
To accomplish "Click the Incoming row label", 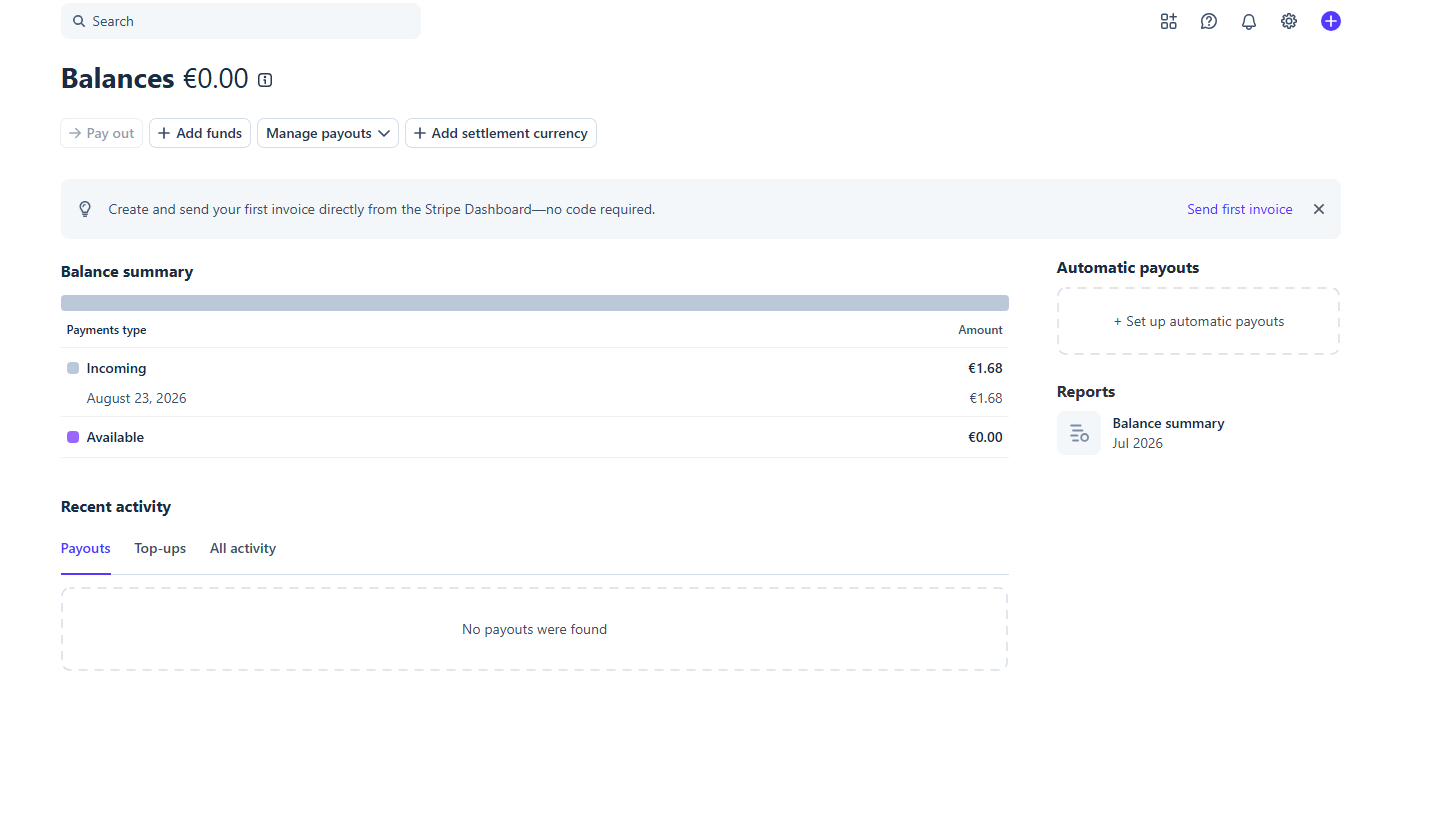I will click(116, 368).
